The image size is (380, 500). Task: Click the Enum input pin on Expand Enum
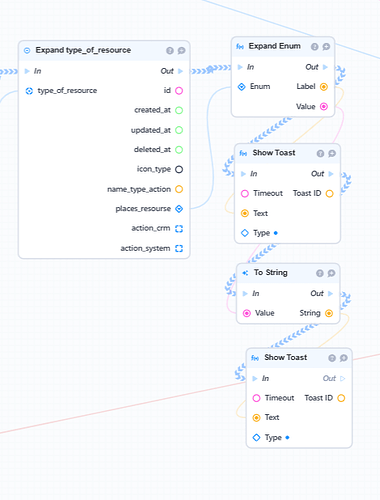[241, 87]
